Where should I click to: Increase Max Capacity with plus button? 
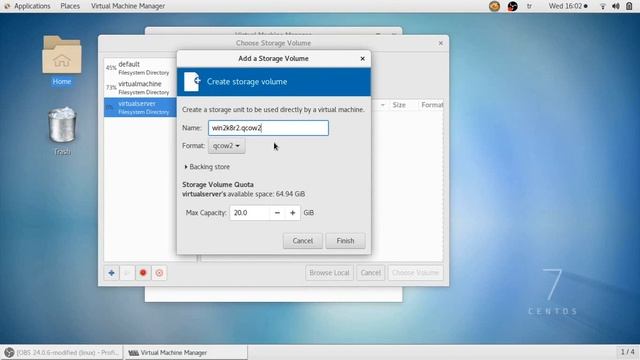click(x=293, y=213)
